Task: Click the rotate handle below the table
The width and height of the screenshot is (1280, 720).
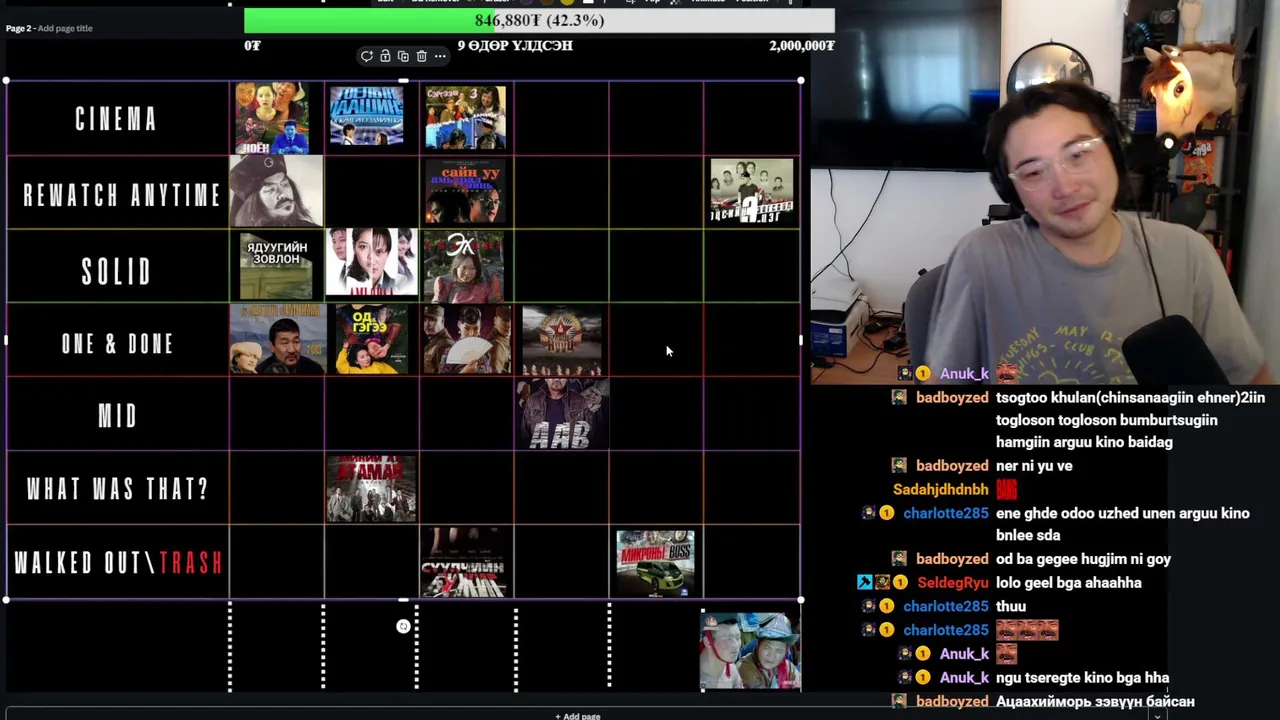Action: click(403, 627)
